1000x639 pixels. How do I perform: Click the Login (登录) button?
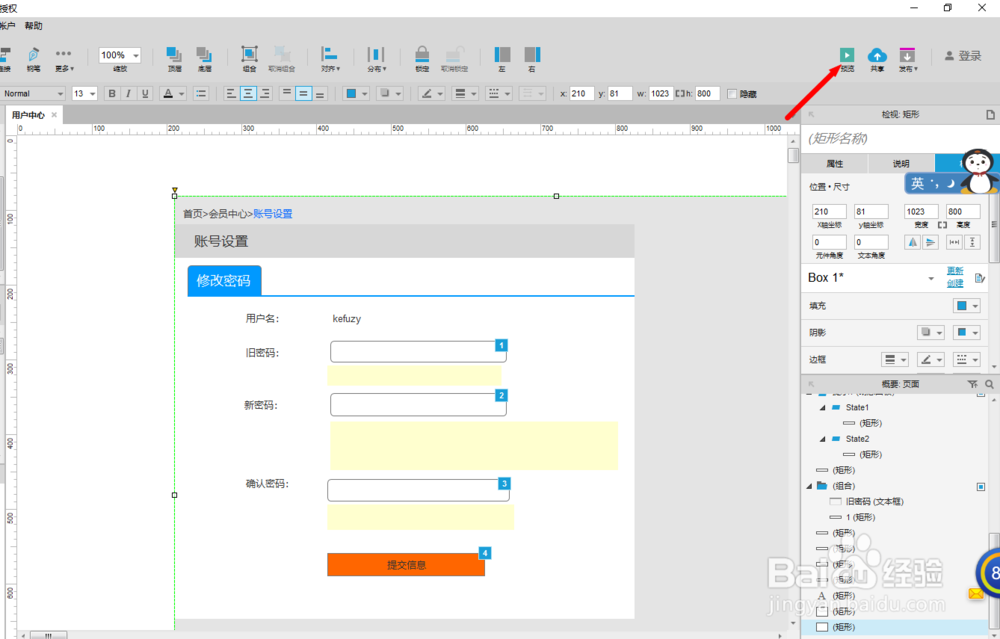(963, 56)
